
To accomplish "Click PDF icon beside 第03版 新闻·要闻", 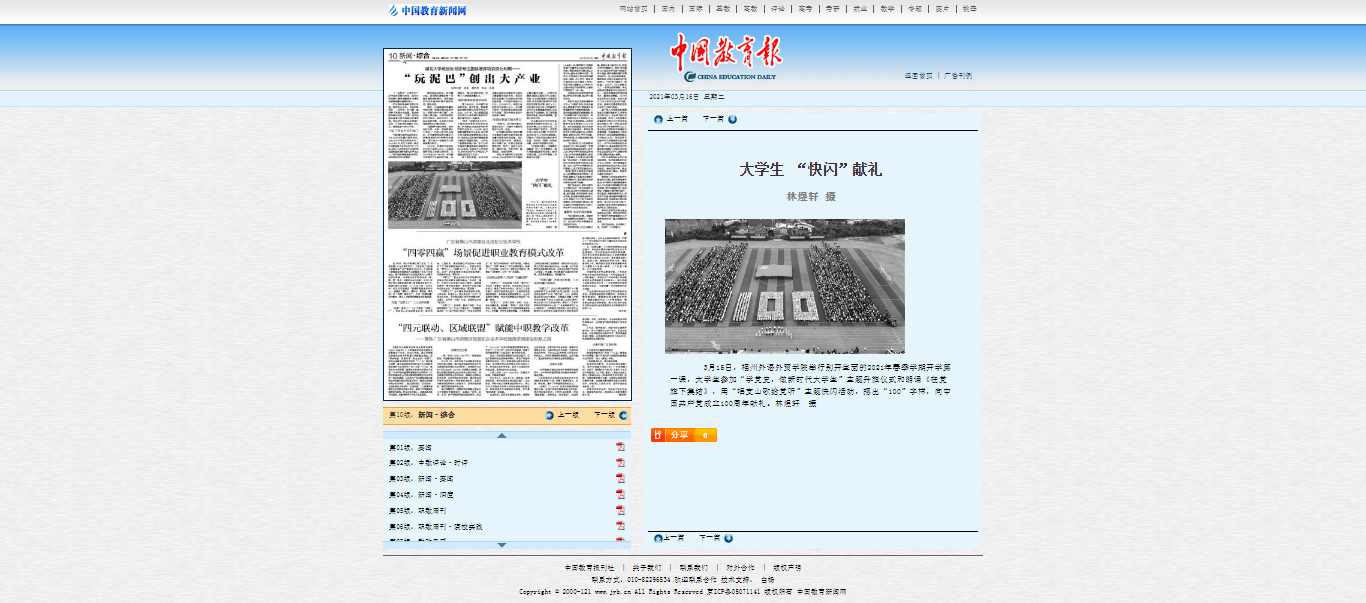I will [x=620, y=479].
